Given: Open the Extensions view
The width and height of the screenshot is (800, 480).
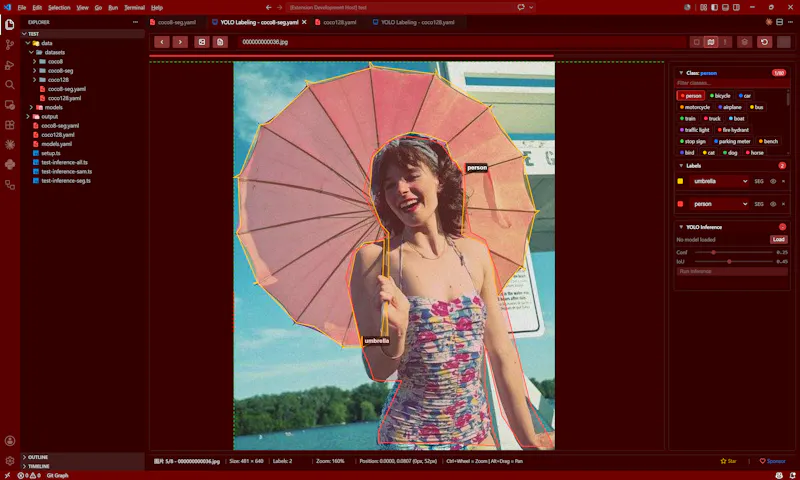Looking at the screenshot, I should click(x=10, y=124).
